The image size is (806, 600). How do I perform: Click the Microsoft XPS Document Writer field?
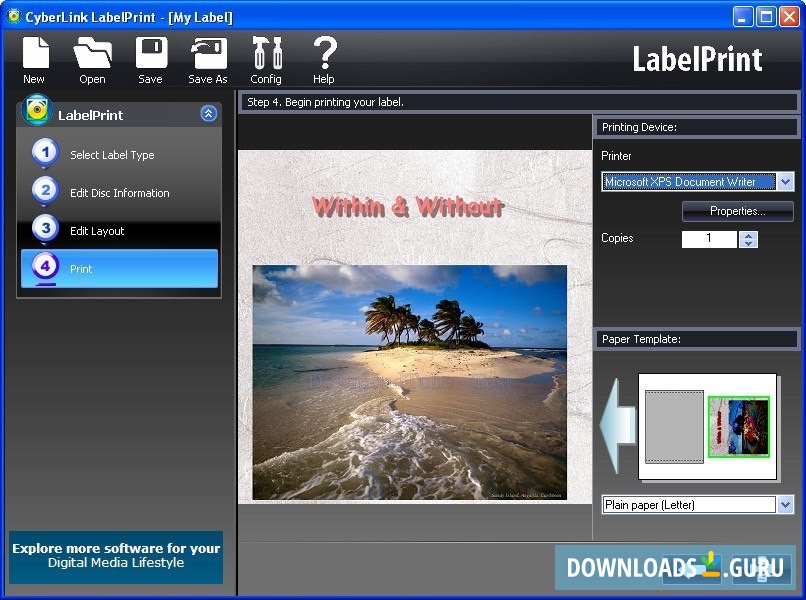[689, 181]
